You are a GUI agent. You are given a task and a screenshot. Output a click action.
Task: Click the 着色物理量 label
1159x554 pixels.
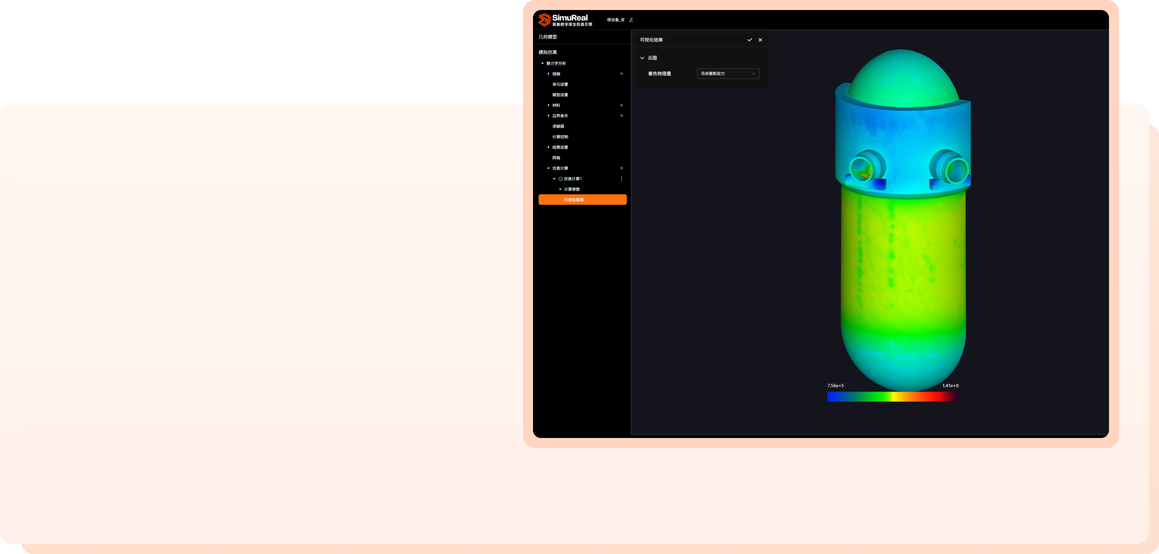pos(659,74)
